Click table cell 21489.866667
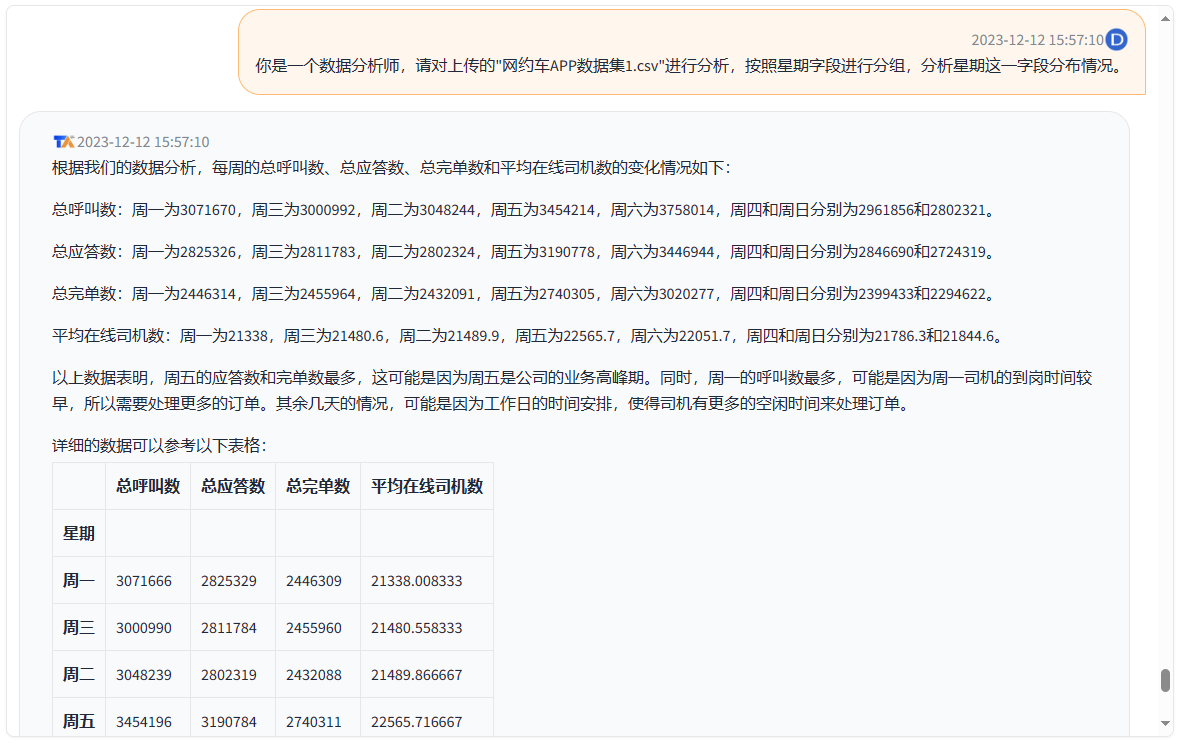 (427, 674)
